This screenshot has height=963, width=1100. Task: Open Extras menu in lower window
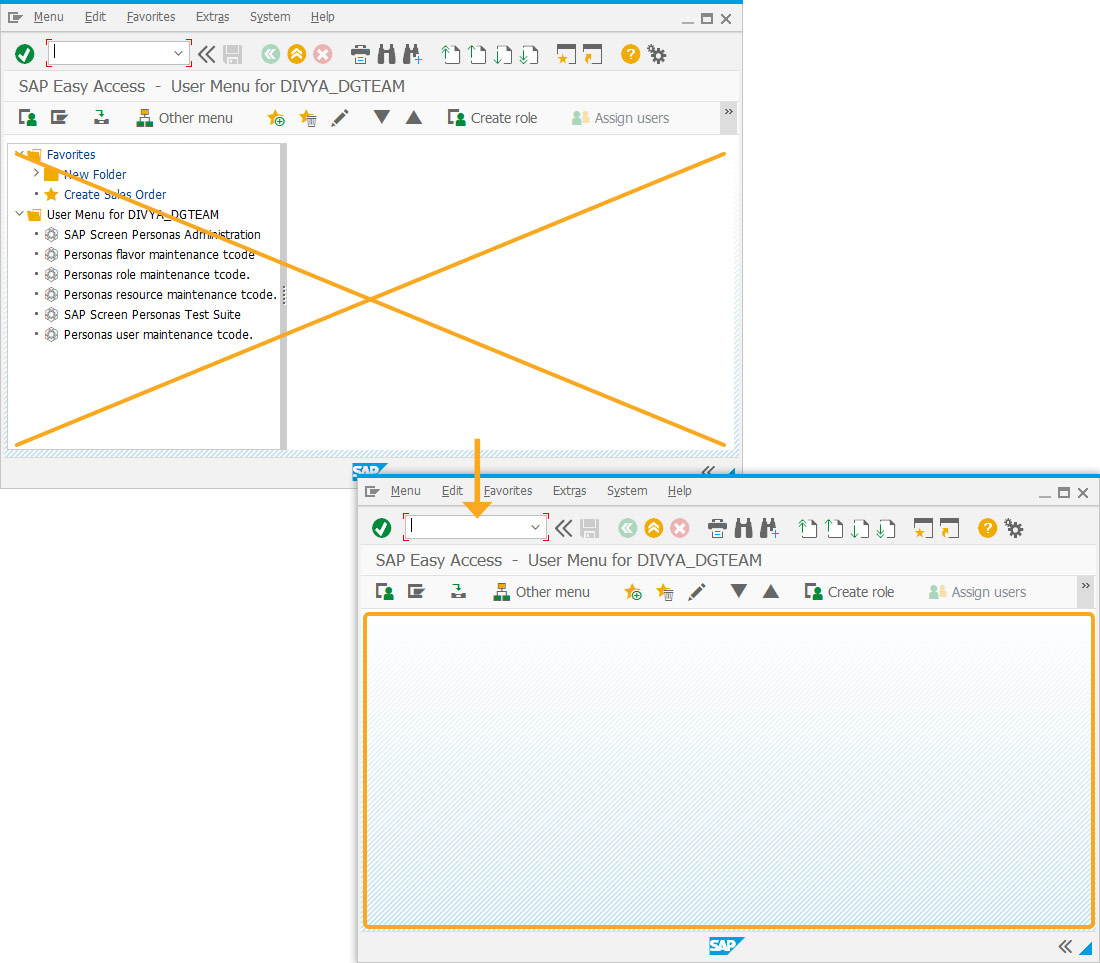[570, 491]
